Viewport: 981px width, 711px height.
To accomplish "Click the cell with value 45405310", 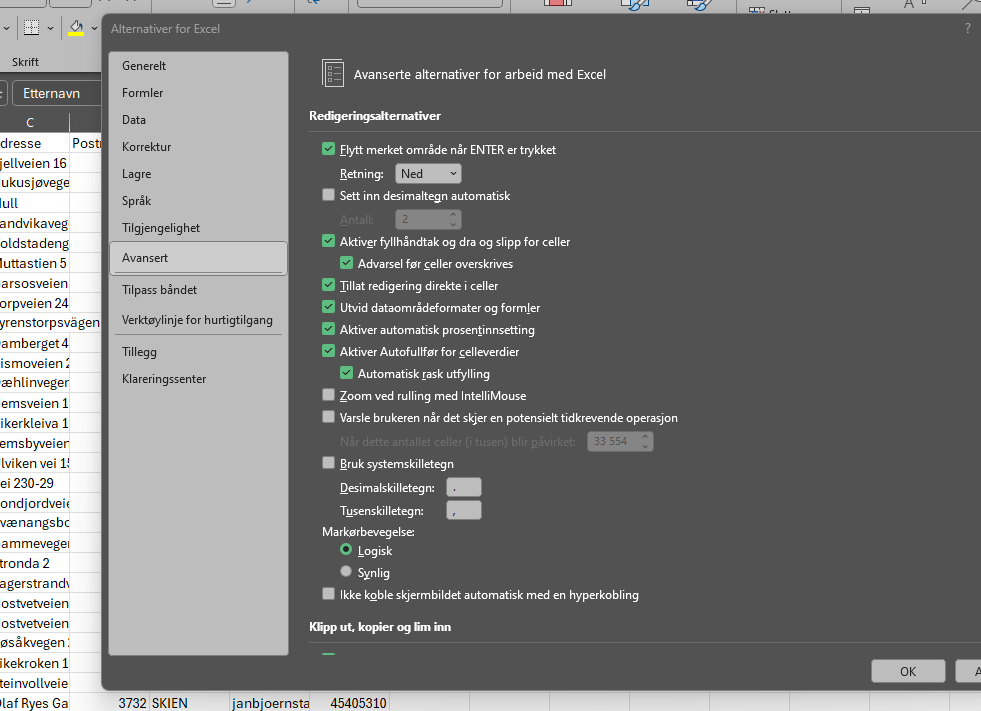I will tap(350, 703).
